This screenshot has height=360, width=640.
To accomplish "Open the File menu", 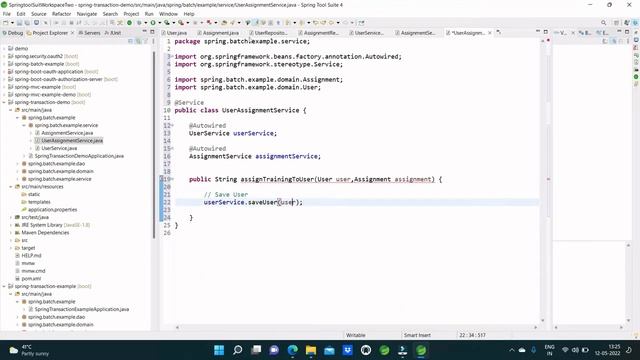I will pyautogui.click(x=7, y=14).
